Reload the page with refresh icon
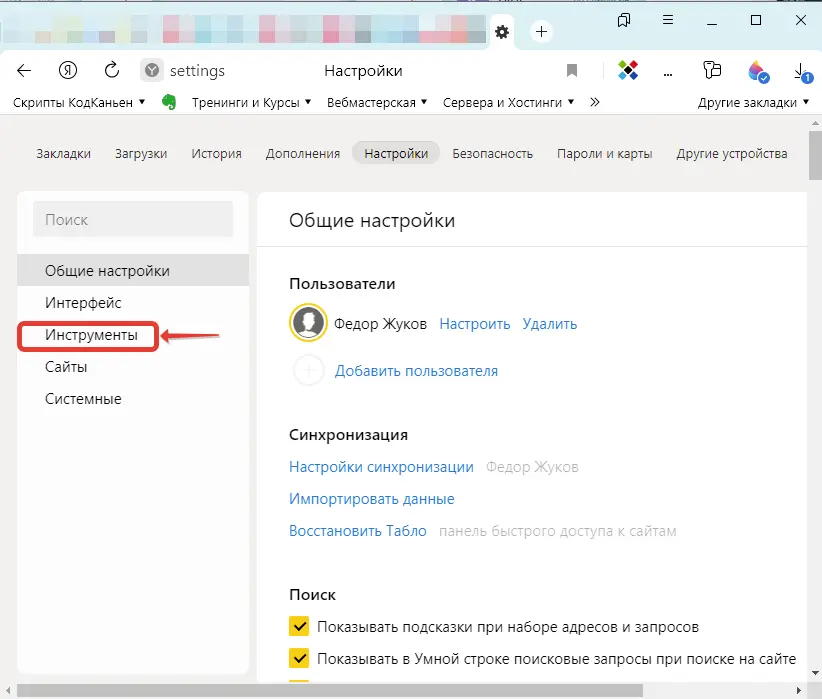The image size is (822, 699). pyautogui.click(x=112, y=70)
